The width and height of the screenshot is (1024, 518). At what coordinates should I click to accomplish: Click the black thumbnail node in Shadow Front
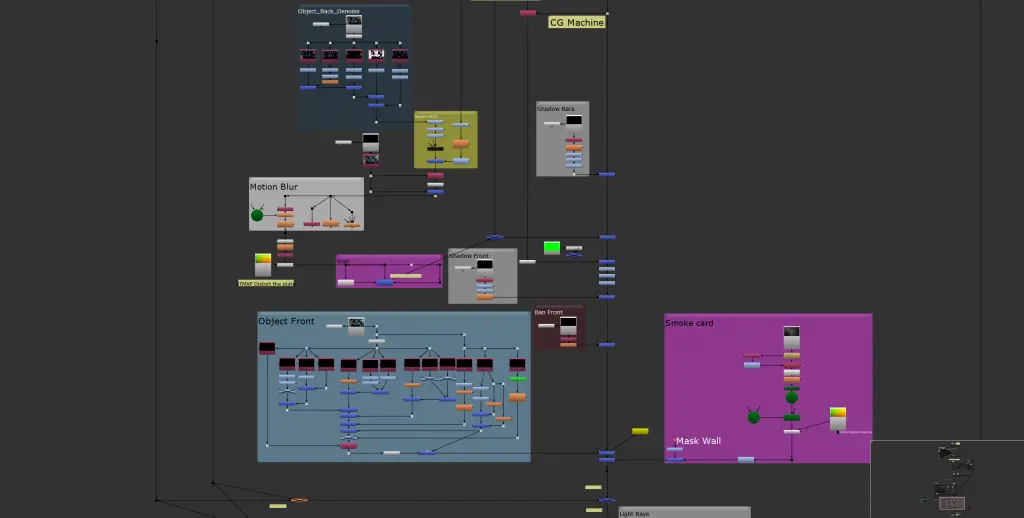[485, 265]
